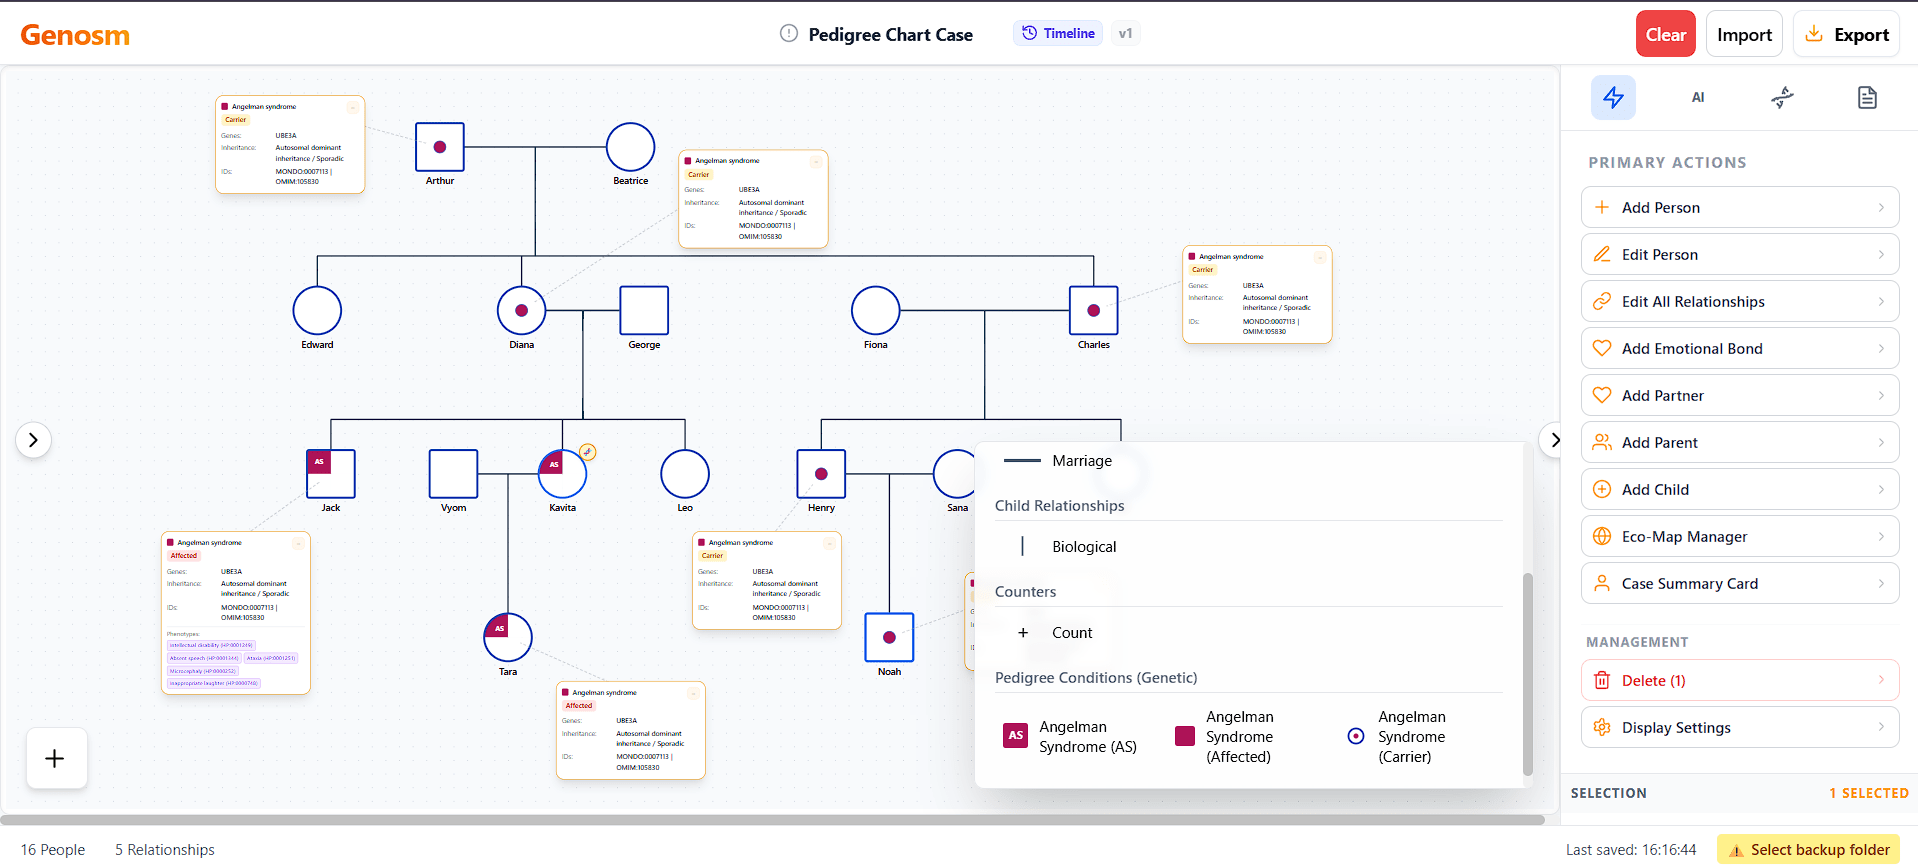The height and width of the screenshot is (868, 1918).
Task: Select Kavita's selected node
Action: [563, 474]
